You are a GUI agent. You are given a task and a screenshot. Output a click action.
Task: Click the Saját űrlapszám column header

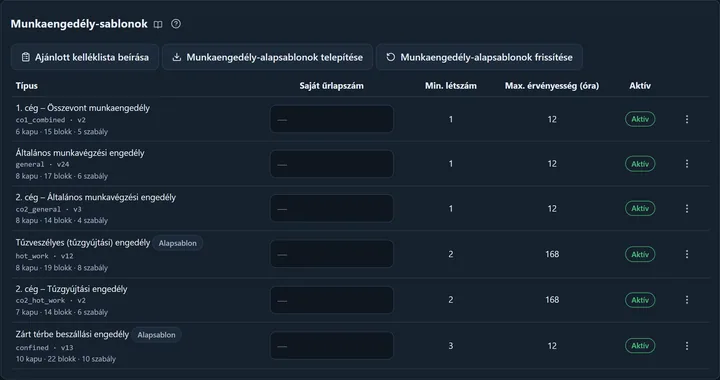332,86
